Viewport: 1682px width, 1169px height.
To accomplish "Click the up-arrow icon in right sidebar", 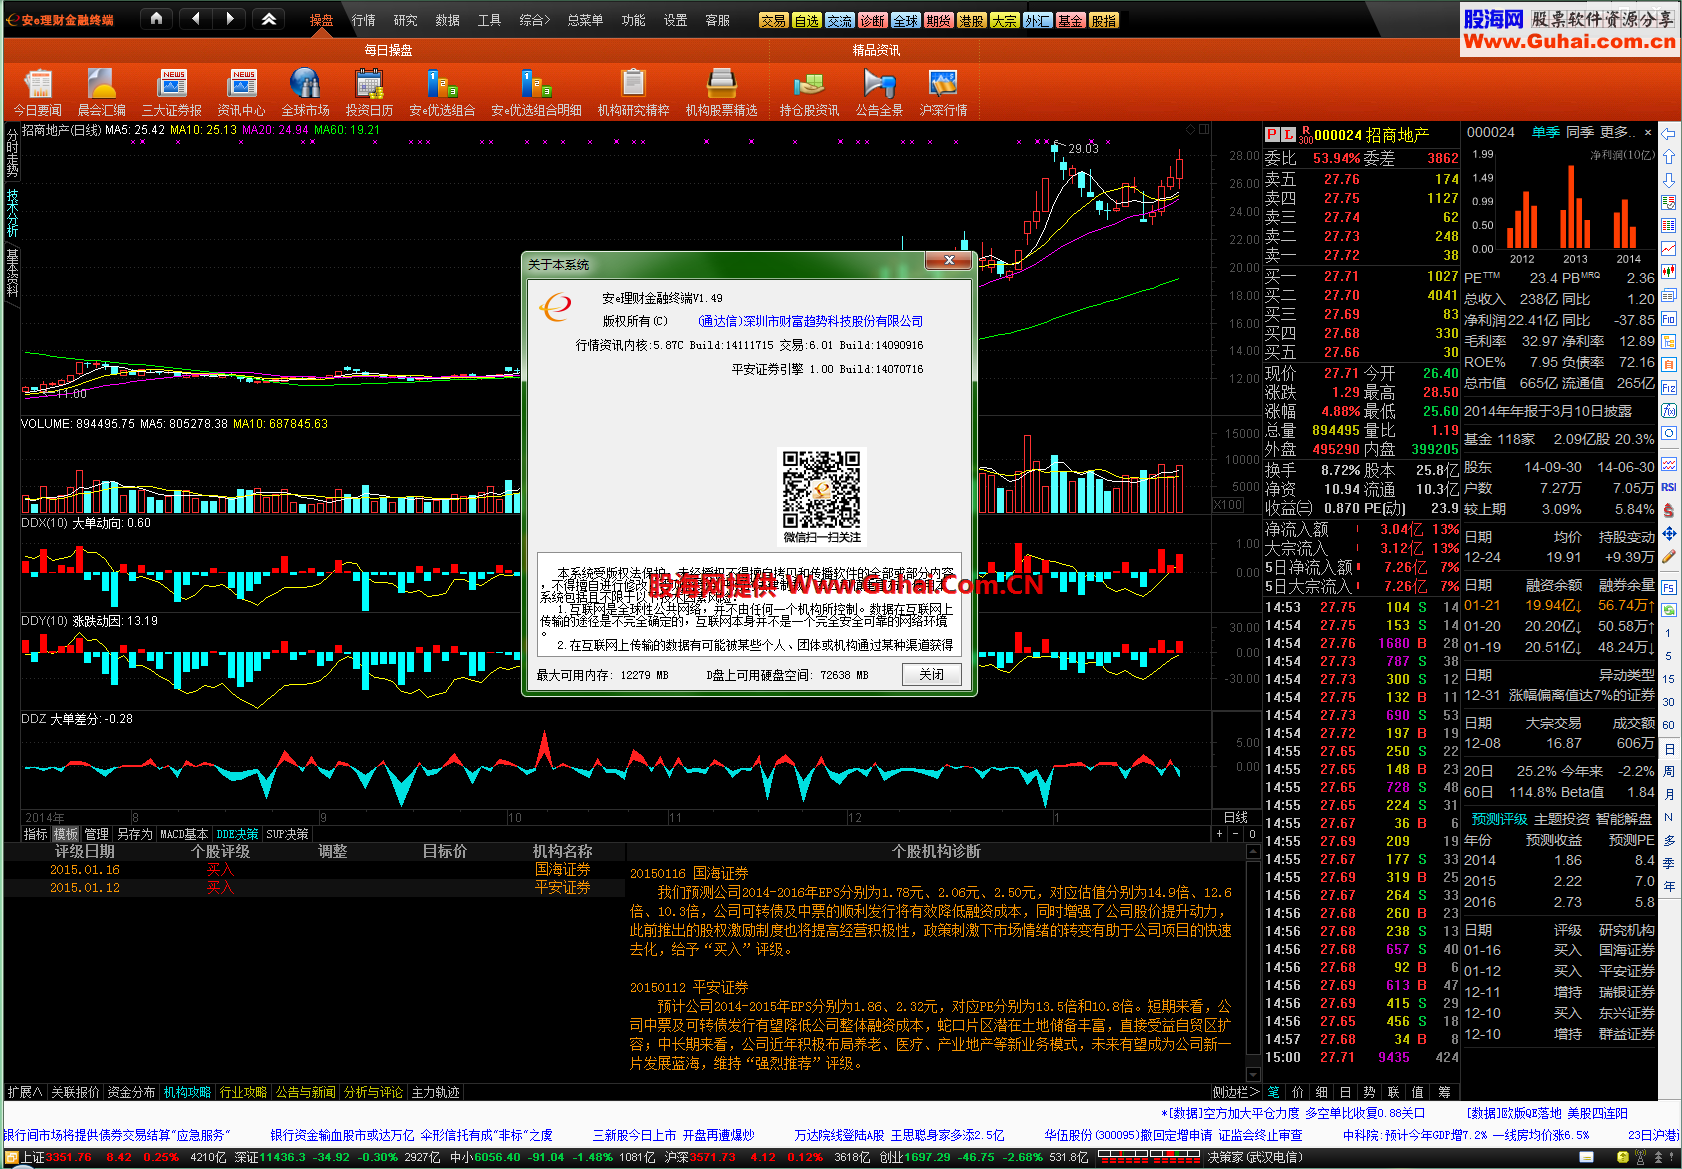I will pos(1669,156).
